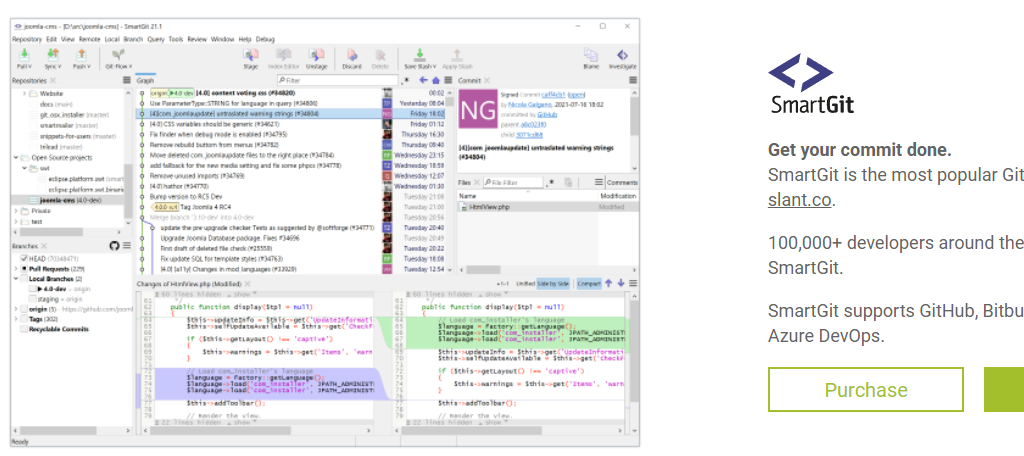Expand the Website repository folder

[x=25, y=93]
